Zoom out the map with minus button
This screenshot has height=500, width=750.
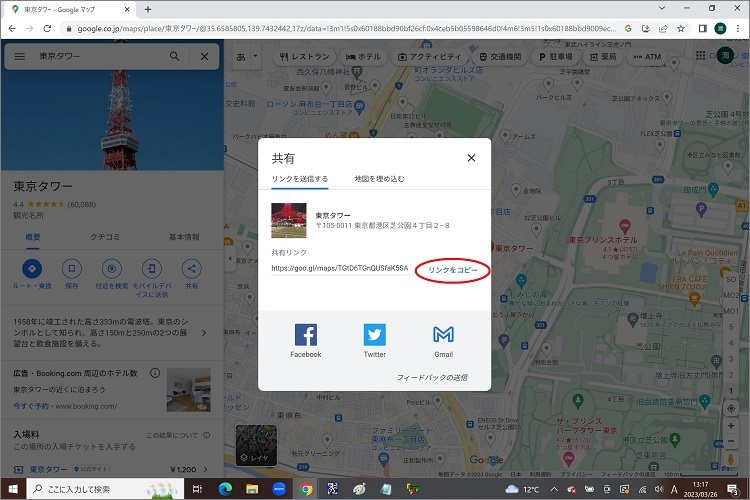point(731,441)
